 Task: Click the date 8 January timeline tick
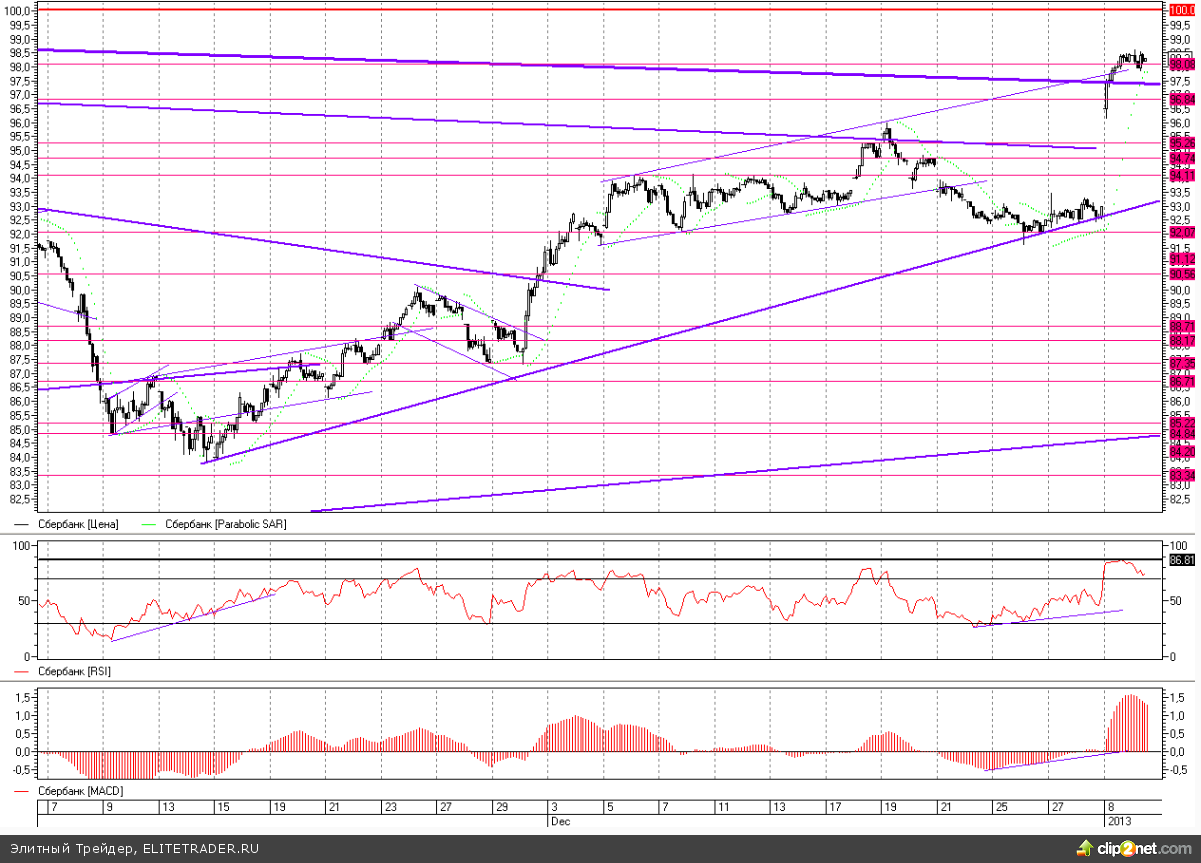pyautogui.click(x=1108, y=806)
